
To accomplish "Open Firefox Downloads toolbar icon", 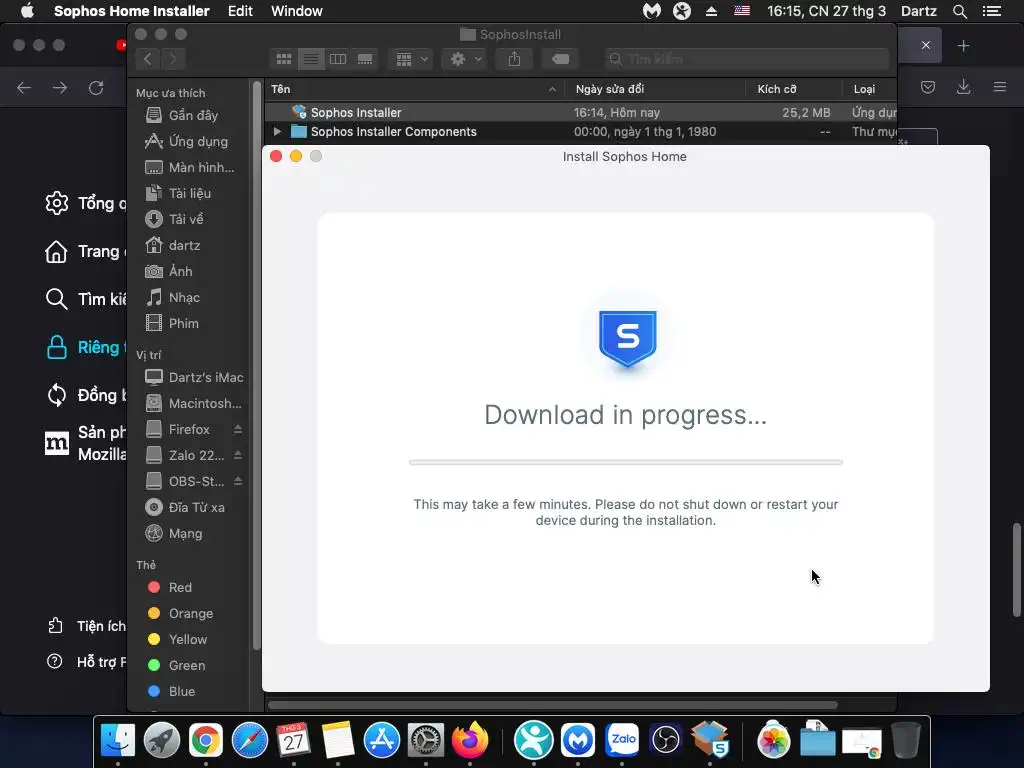I will [x=963, y=87].
